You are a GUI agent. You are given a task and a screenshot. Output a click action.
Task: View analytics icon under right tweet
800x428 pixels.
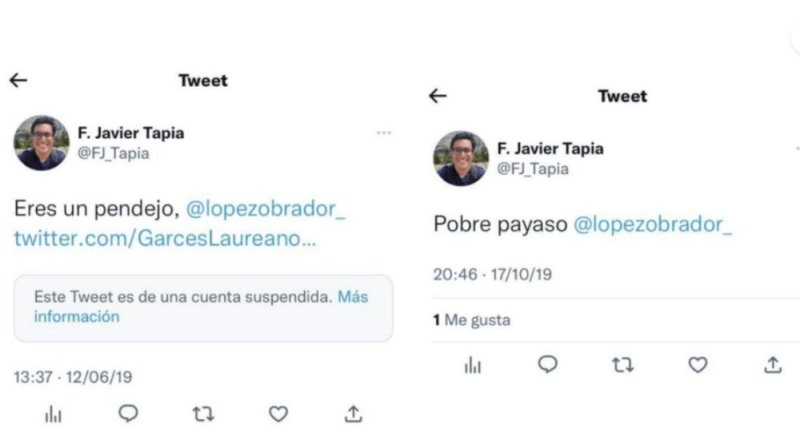click(x=473, y=365)
